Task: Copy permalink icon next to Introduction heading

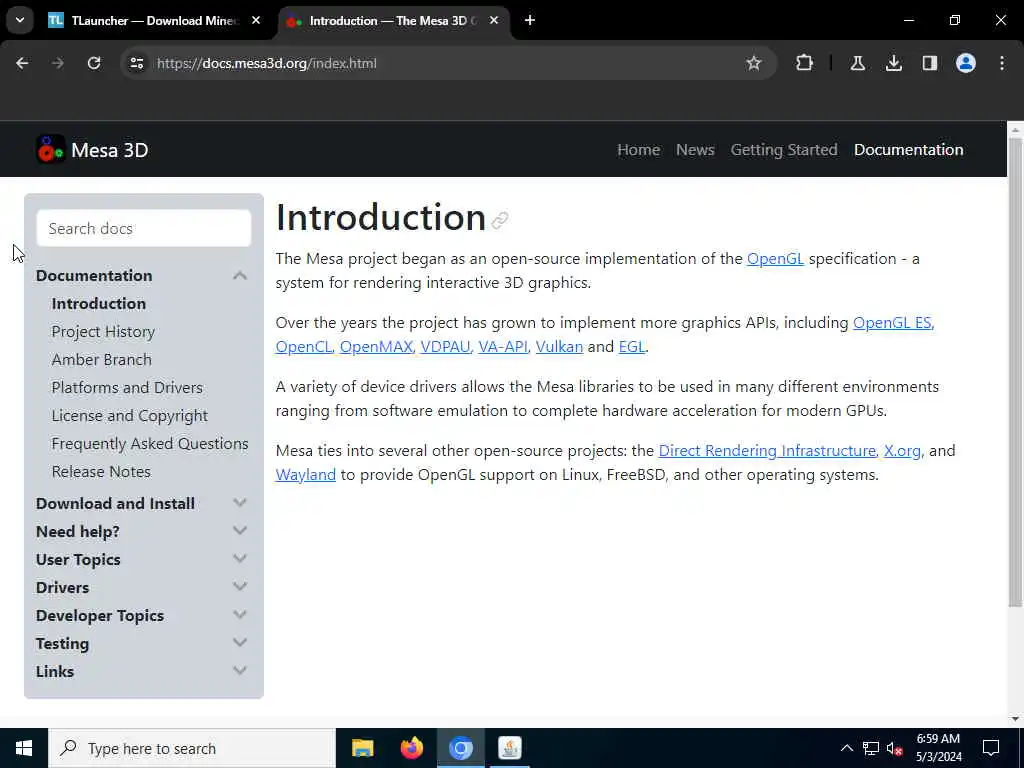Action: [x=500, y=221]
